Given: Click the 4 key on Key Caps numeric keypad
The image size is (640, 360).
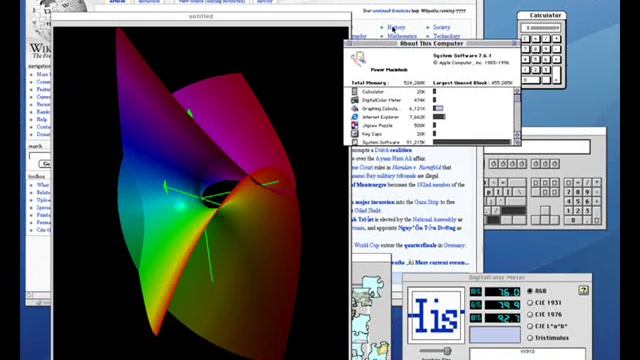Looking at the screenshot, I should [568, 201].
